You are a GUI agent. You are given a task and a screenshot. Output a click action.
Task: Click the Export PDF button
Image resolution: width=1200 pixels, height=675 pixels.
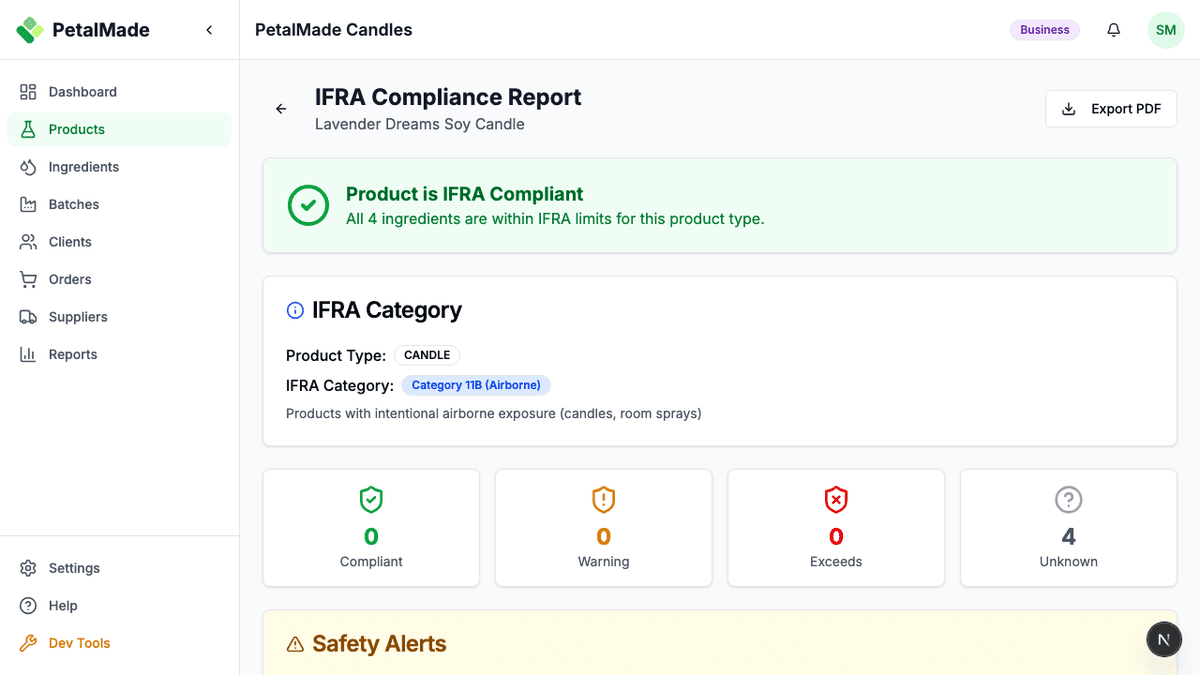coord(1110,108)
